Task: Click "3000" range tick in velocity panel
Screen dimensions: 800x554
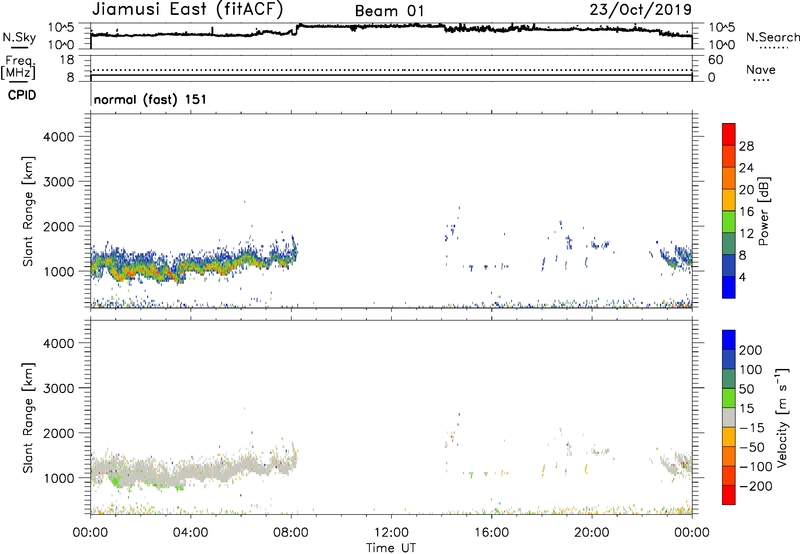Action: [x=59, y=388]
